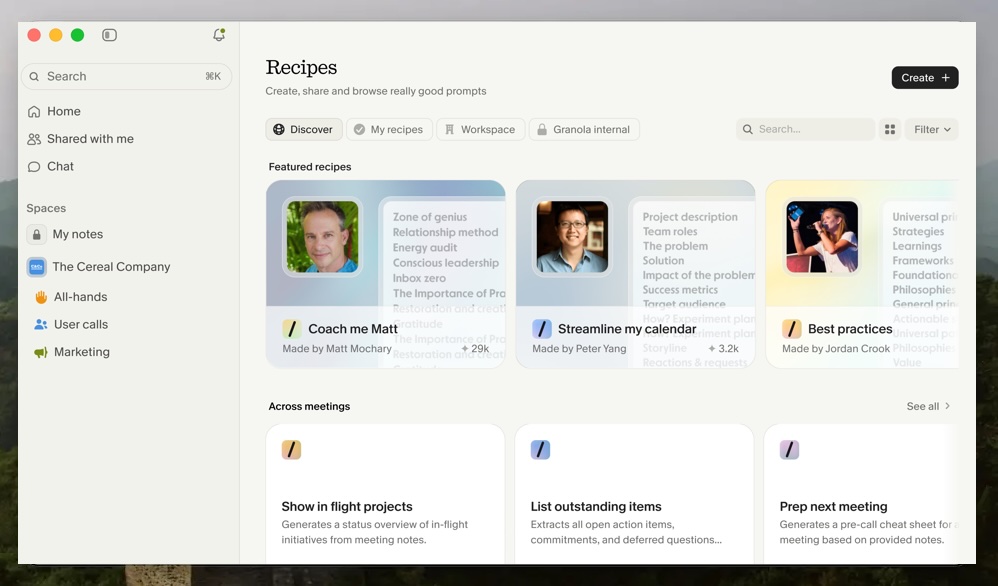
Task: Open Shared with me
Action: [x=90, y=139]
